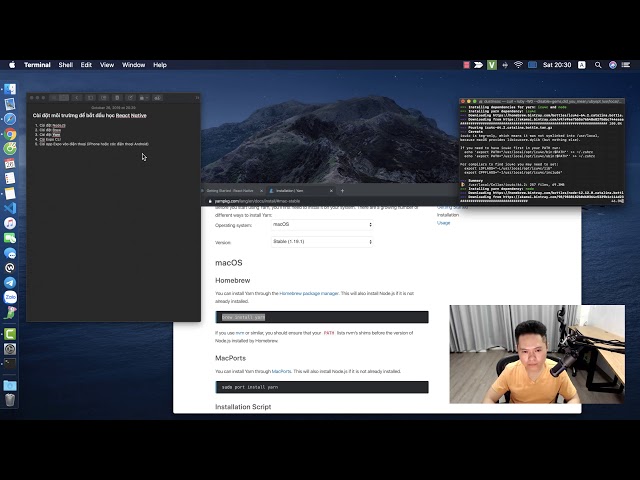Image resolution: width=640 pixels, height=480 pixels.
Task: Click the Notes delete (trash) button
Action: click(117, 98)
